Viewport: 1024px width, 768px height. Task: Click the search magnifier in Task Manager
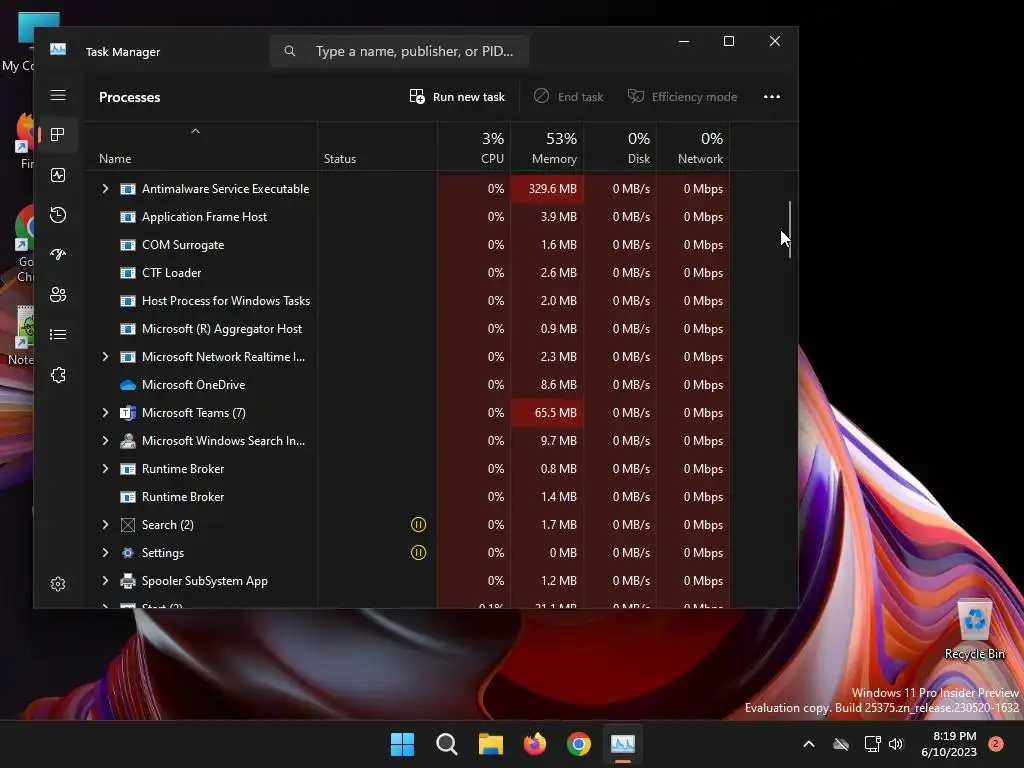click(x=290, y=51)
